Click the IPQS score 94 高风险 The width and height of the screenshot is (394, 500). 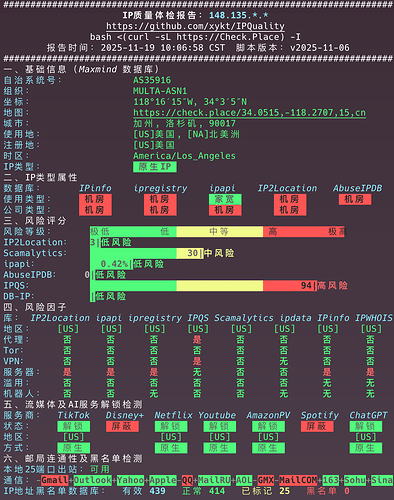pos(324,286)
